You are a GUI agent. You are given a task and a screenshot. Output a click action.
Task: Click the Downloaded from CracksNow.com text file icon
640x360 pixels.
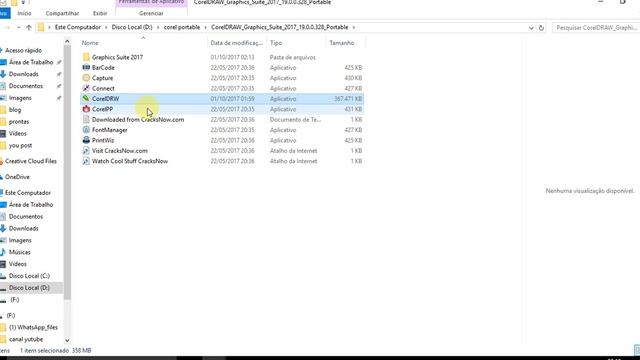tap(86, 119)
